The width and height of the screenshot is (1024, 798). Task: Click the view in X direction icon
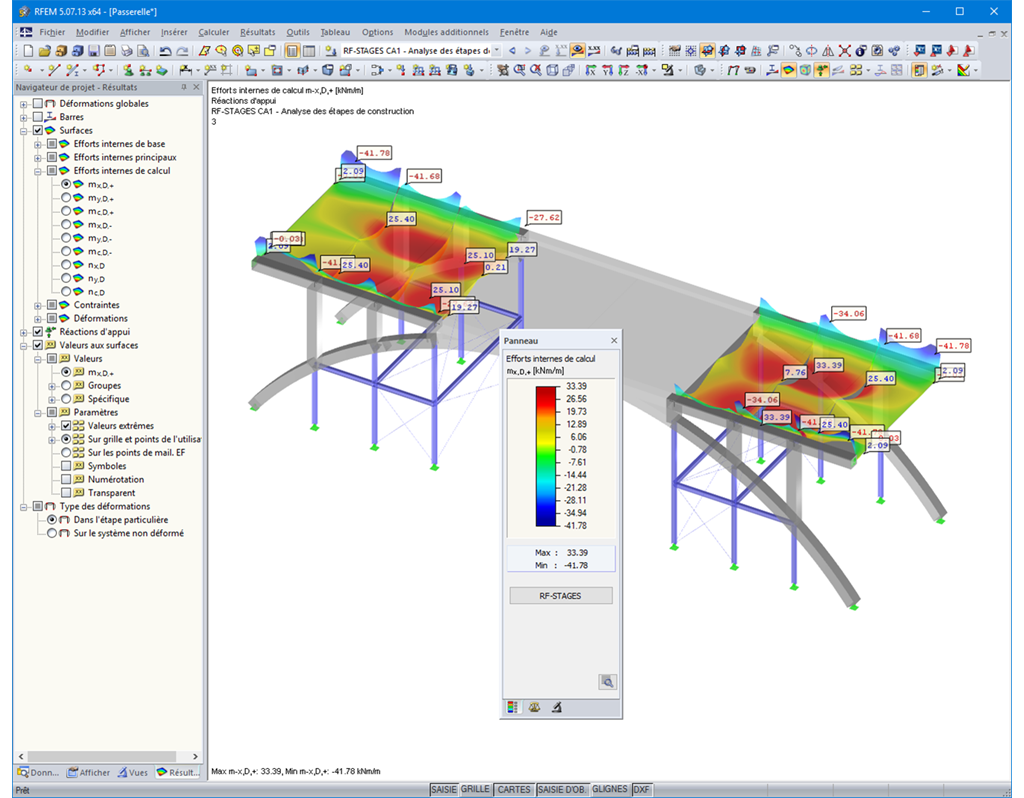[x=591, y=70]
